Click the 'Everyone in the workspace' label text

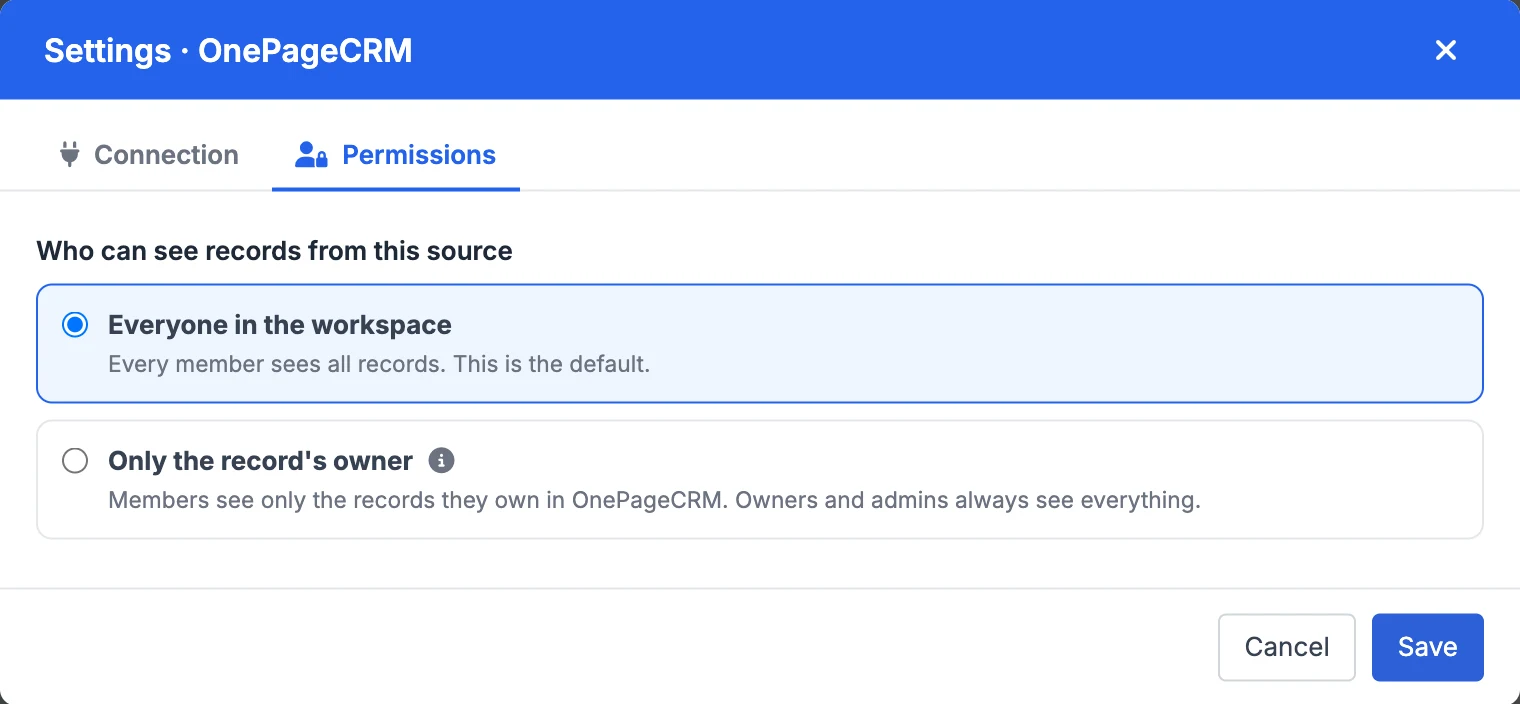point(280,325)
